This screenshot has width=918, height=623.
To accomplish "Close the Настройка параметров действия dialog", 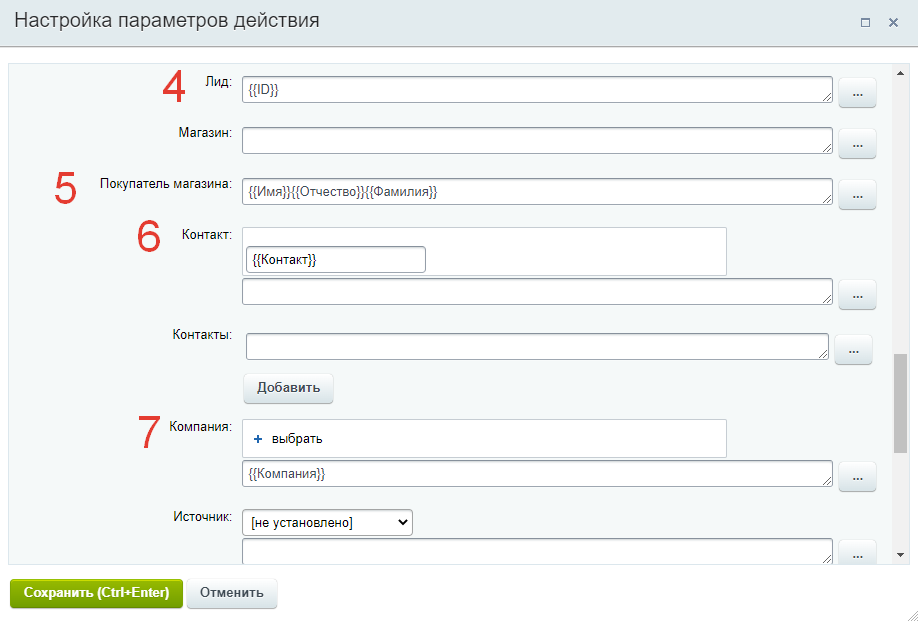I will (x=893, y=22).
